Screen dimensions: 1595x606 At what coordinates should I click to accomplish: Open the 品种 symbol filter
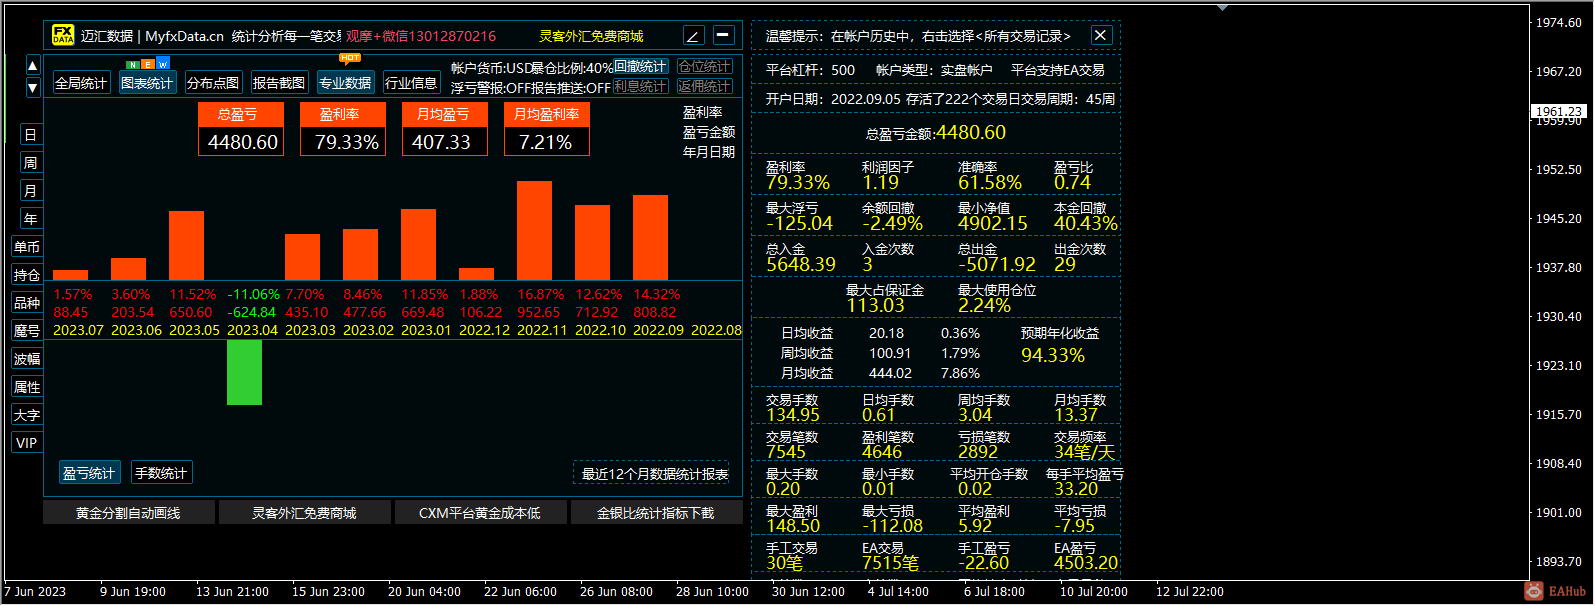27,303
